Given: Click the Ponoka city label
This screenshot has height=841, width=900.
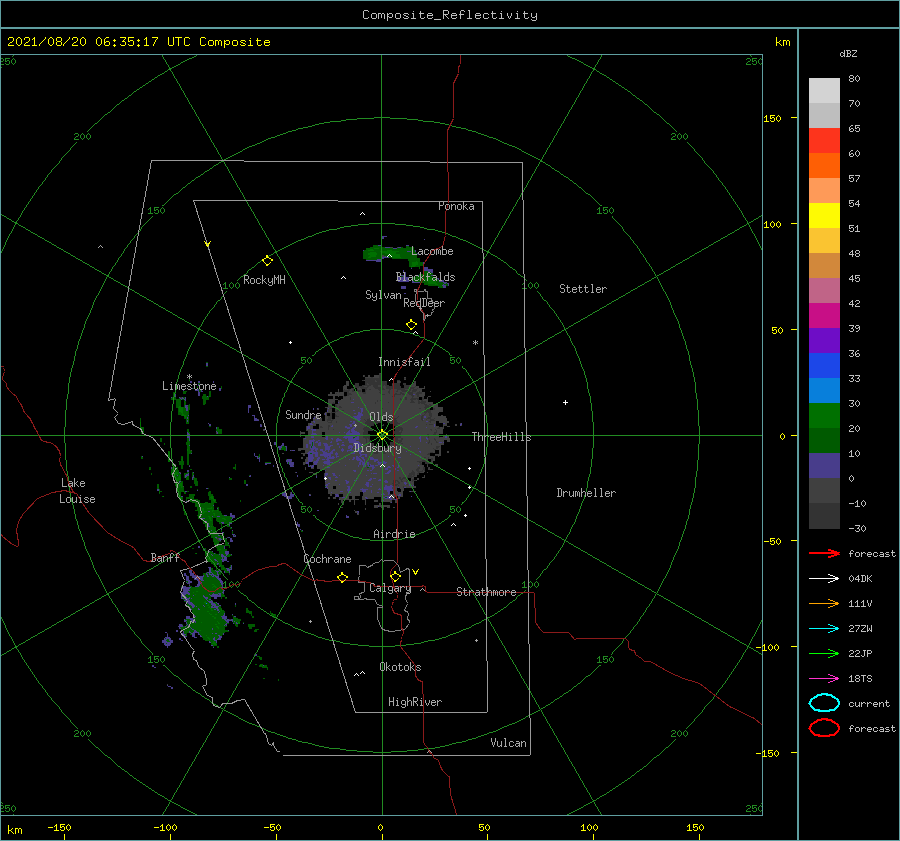Looking at the screenshot, I should coord(456,206).
